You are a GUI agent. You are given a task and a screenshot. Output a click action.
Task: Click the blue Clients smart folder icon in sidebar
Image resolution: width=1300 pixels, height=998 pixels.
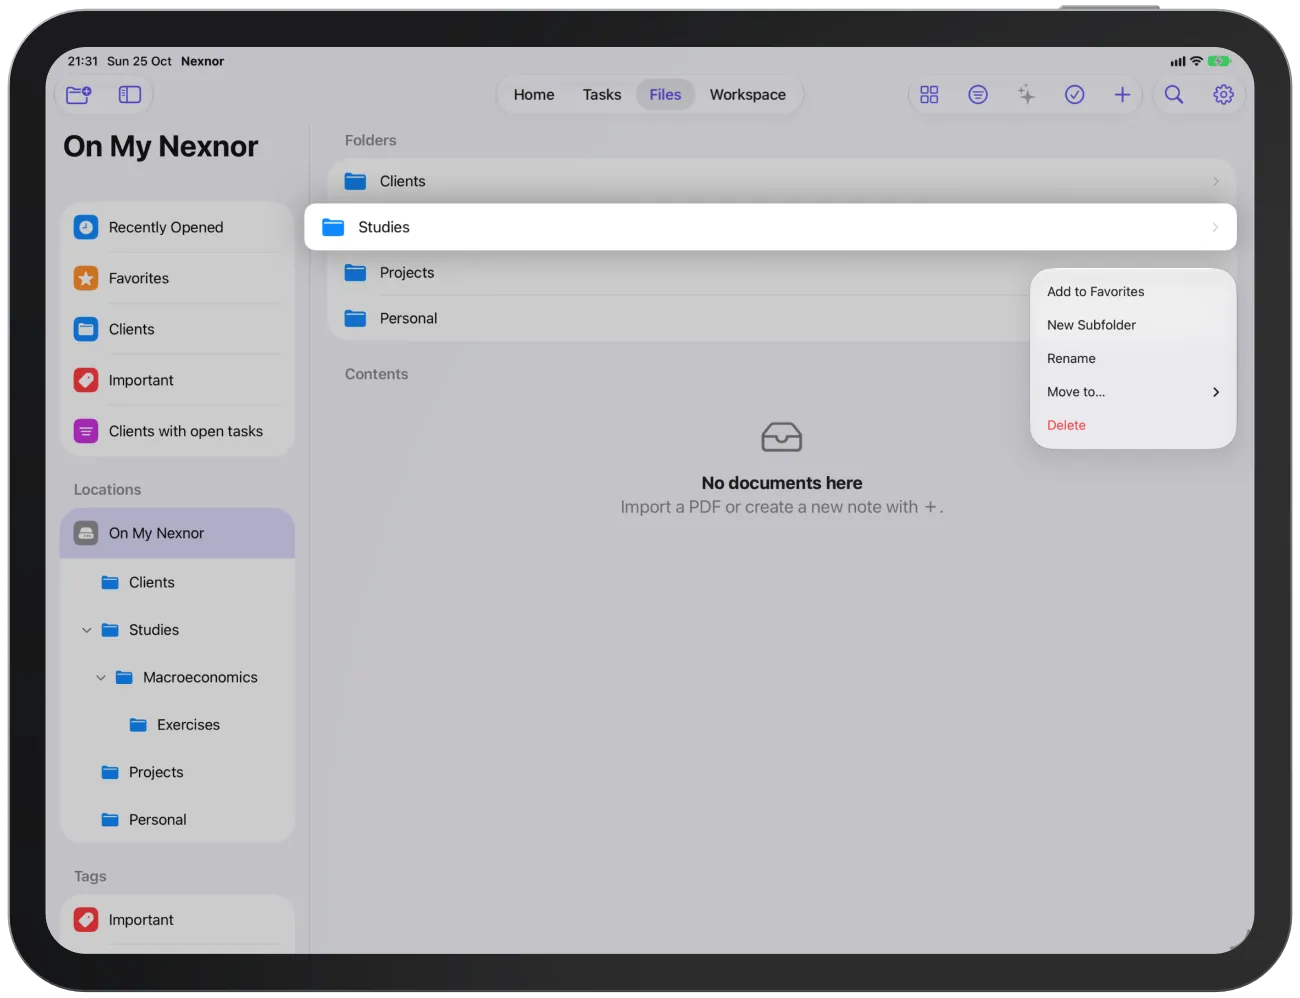[x=86, y=329]
